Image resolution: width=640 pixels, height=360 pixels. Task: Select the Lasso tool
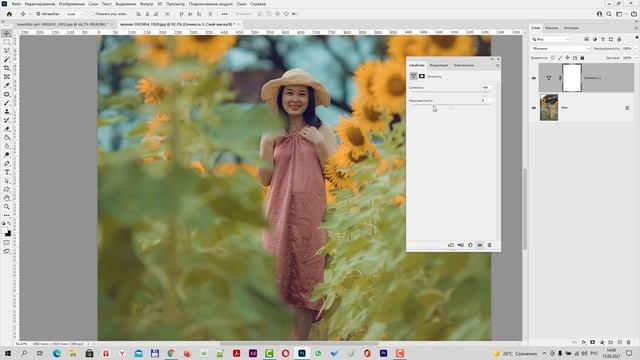click(7, 51)
